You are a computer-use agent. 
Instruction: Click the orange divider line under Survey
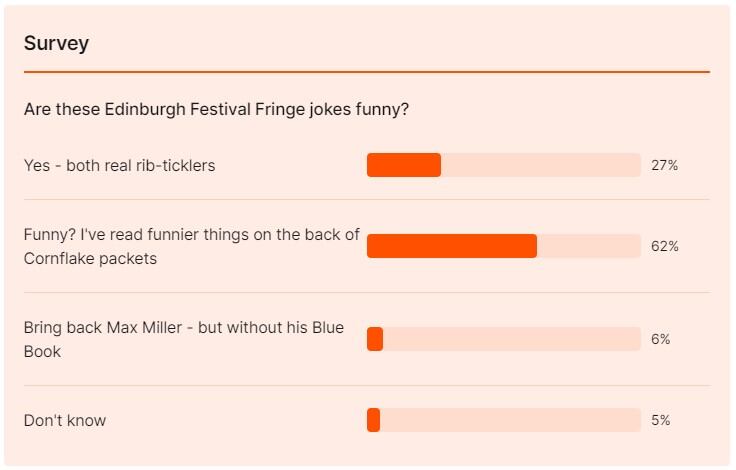click(366, 72)
